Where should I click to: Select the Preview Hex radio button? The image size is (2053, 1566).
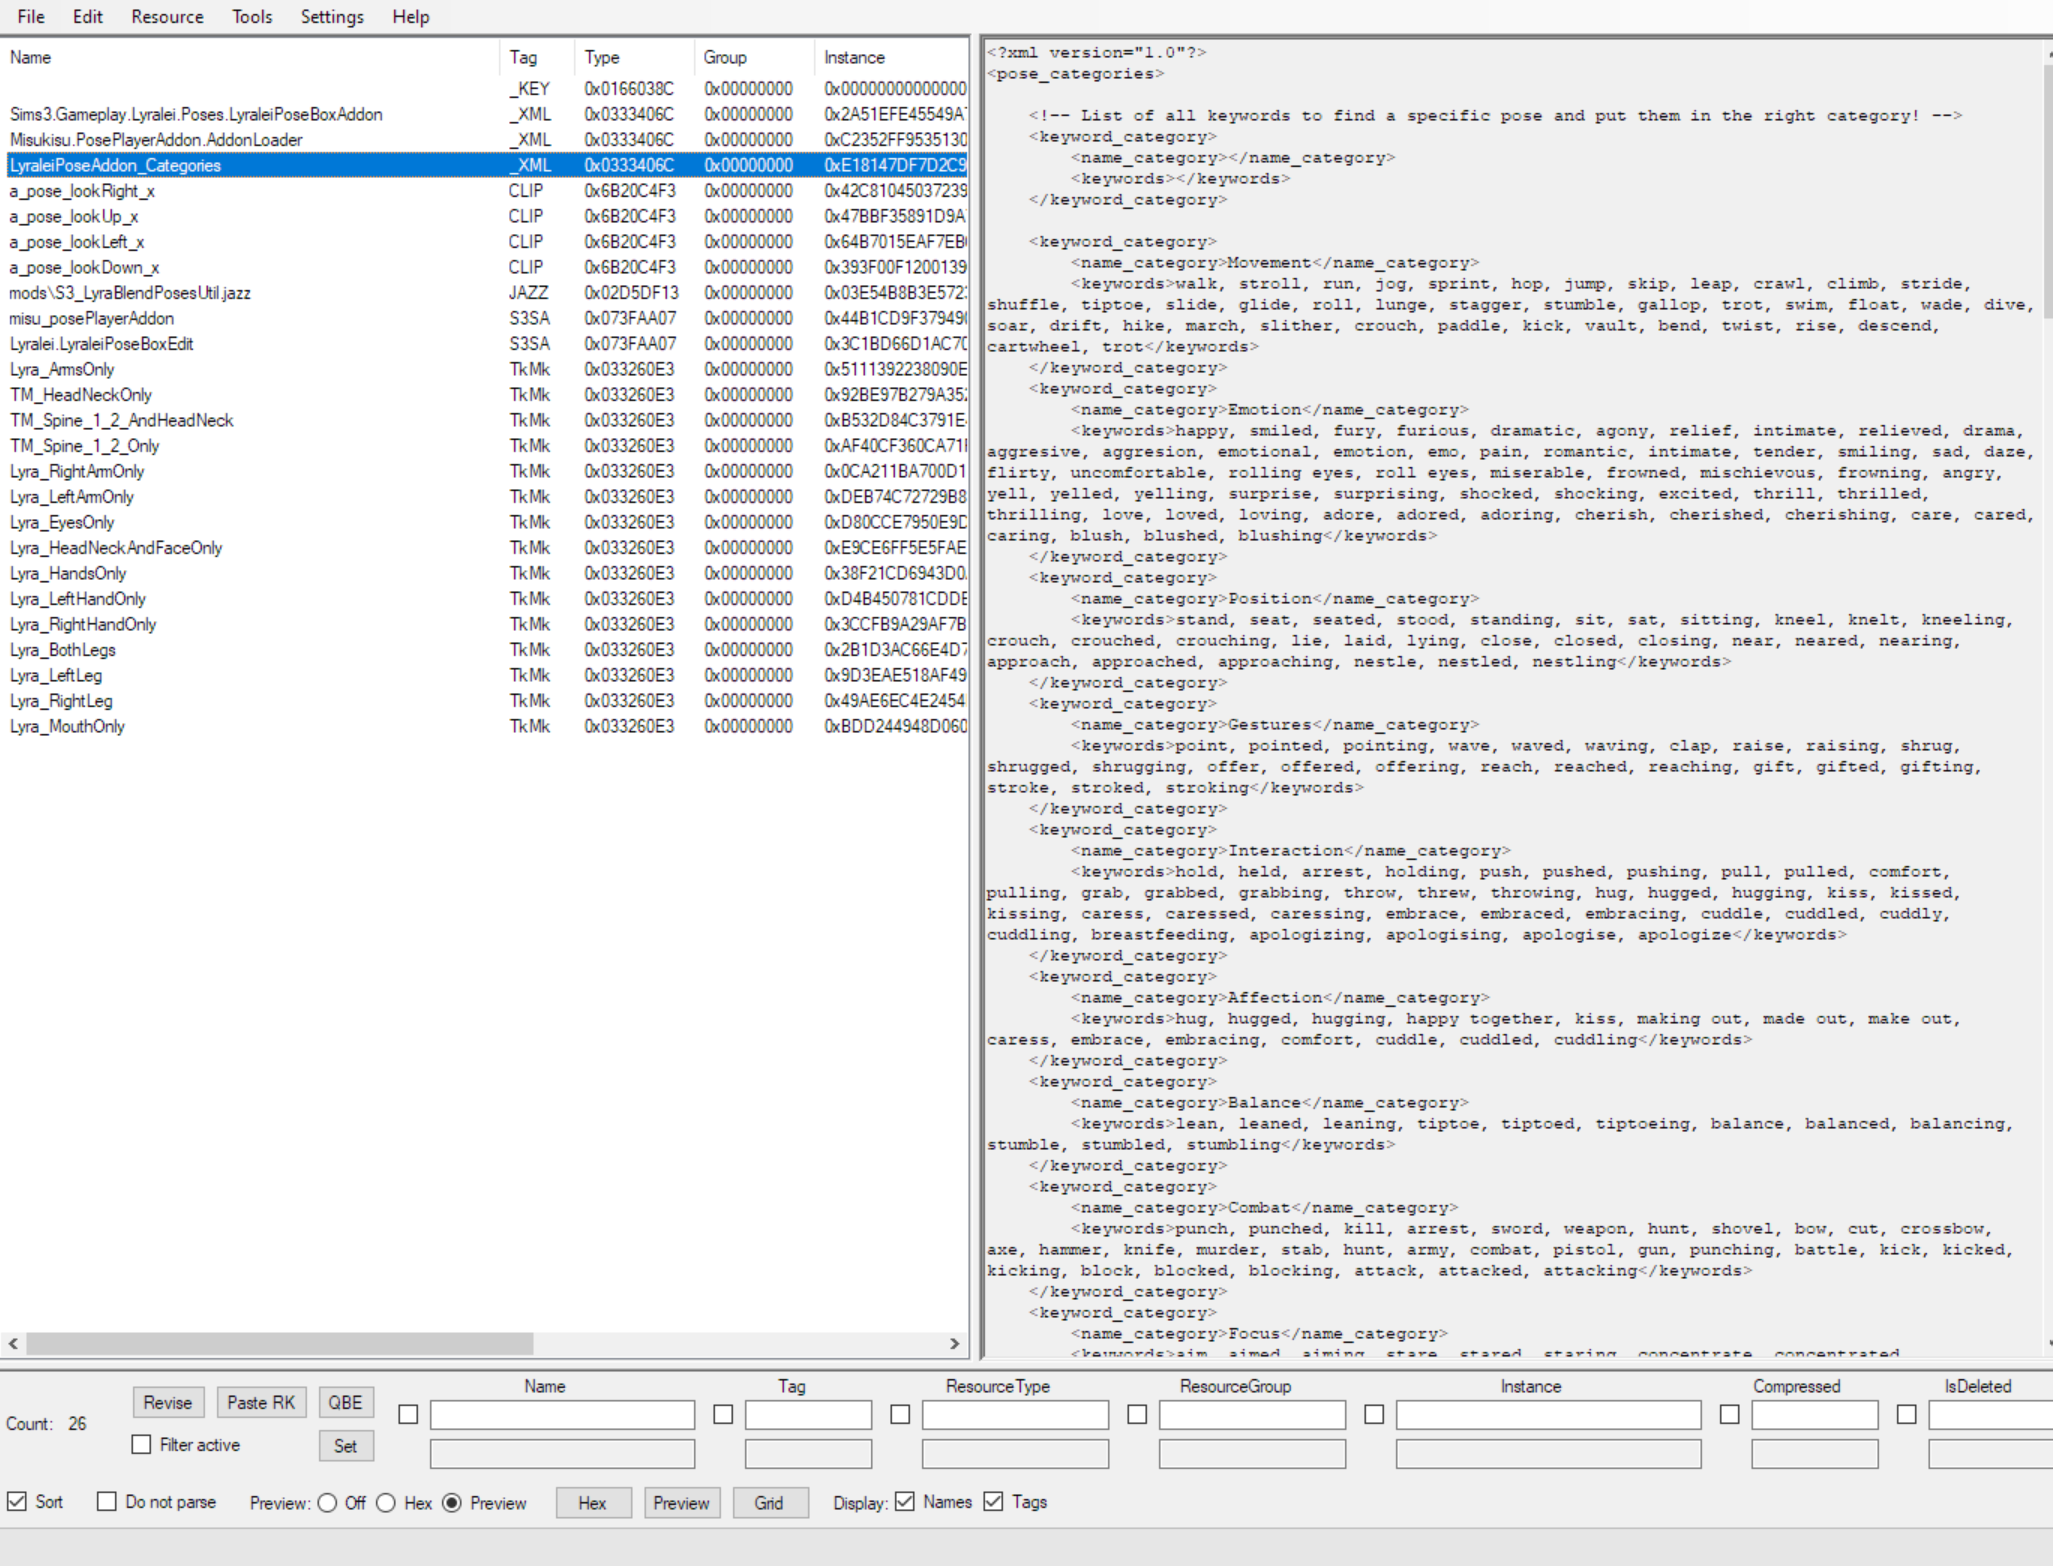[x=386, y=1503]
